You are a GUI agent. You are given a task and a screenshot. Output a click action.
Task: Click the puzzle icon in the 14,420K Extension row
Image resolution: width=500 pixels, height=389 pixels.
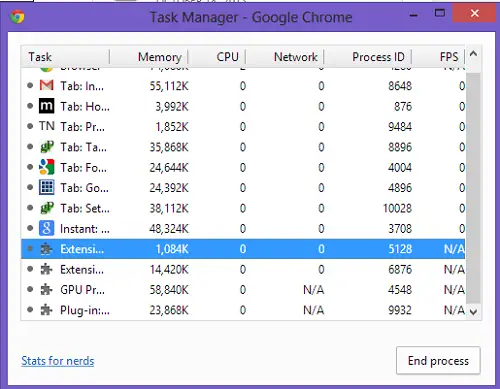click(46, 269)
